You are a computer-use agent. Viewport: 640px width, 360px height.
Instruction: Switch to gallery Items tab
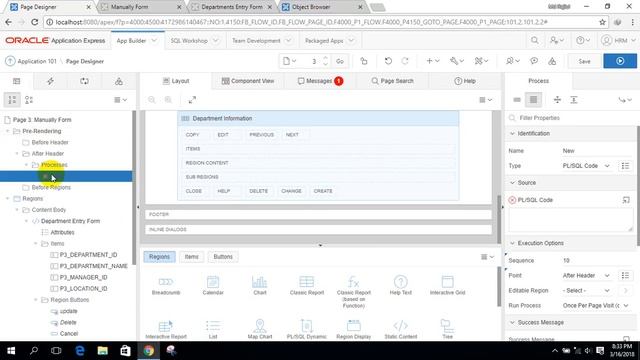191,257
